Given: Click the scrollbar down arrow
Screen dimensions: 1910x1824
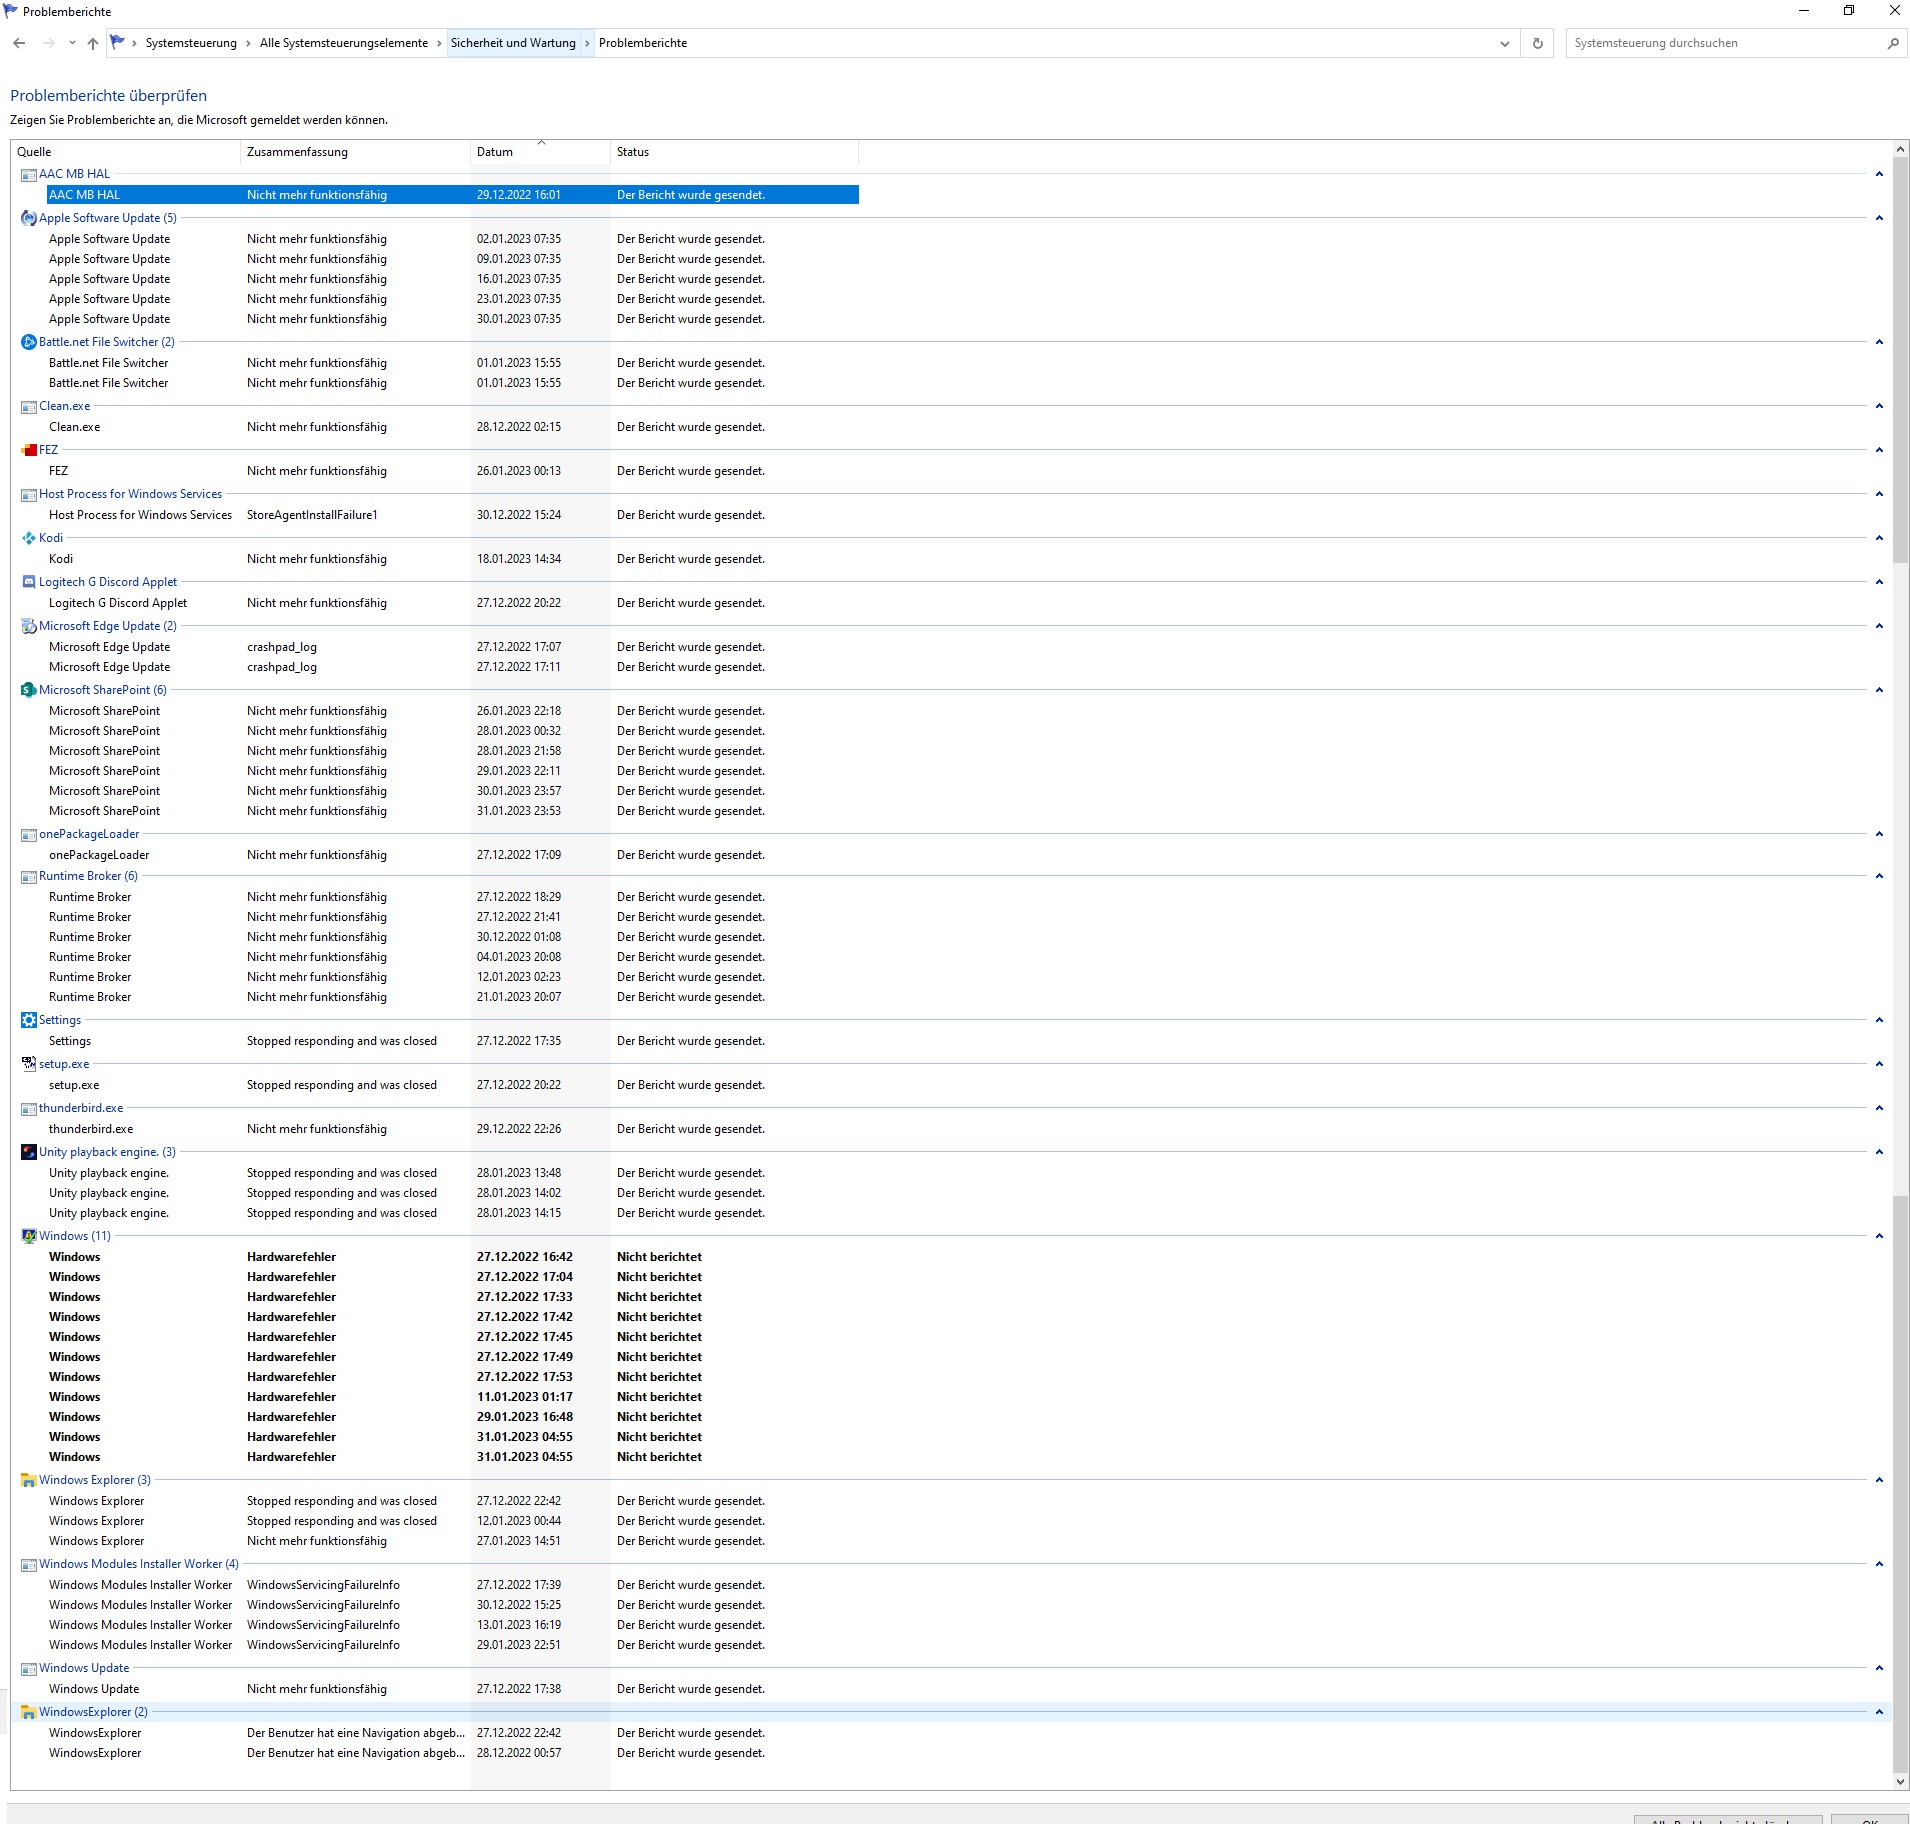Looking at the screenshot, I should tap(1901, 1781).
